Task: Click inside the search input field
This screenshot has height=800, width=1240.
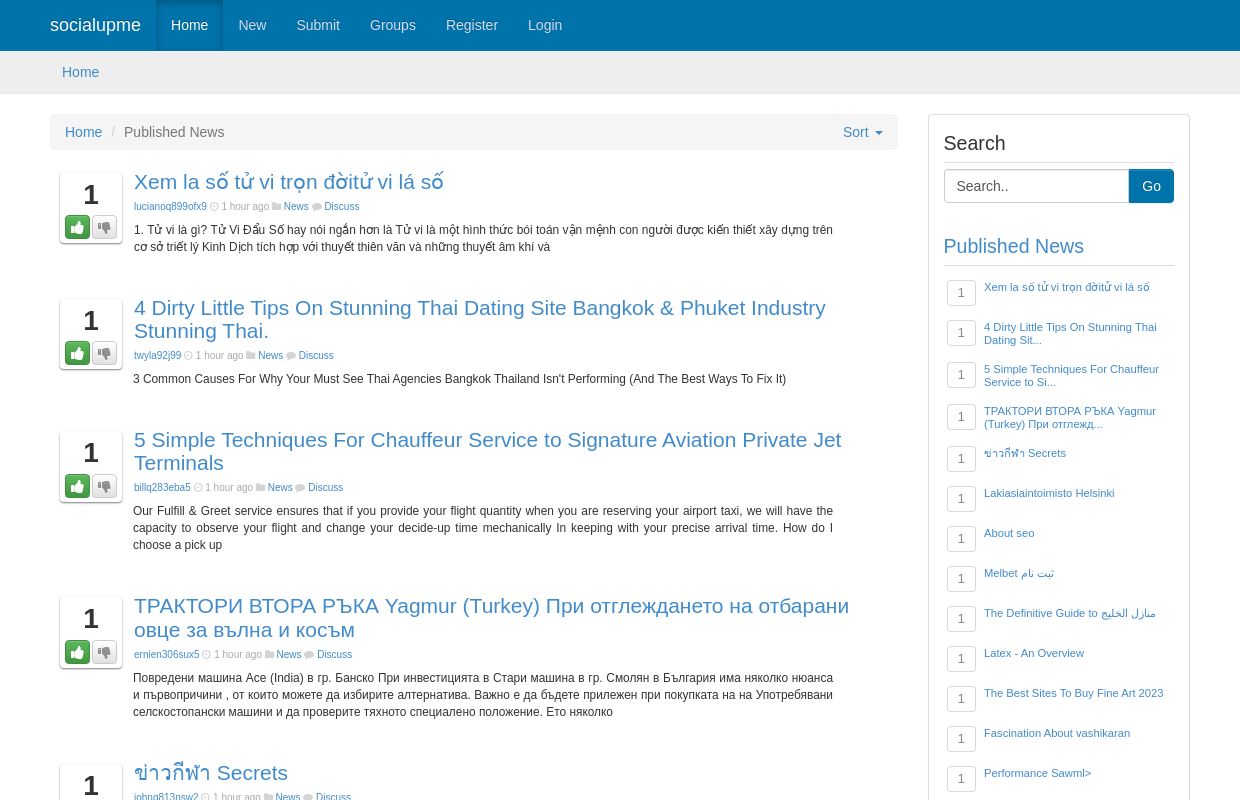Action: pos(1036,186)
